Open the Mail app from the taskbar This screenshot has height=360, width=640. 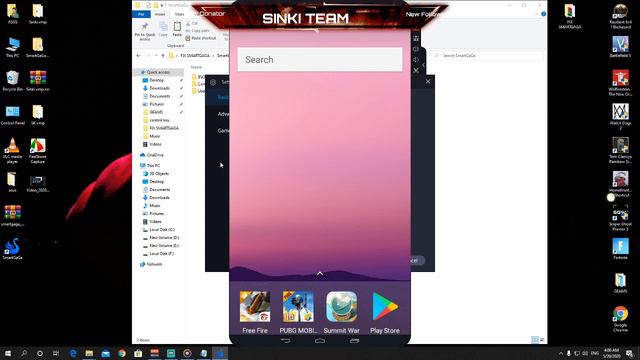106,353
